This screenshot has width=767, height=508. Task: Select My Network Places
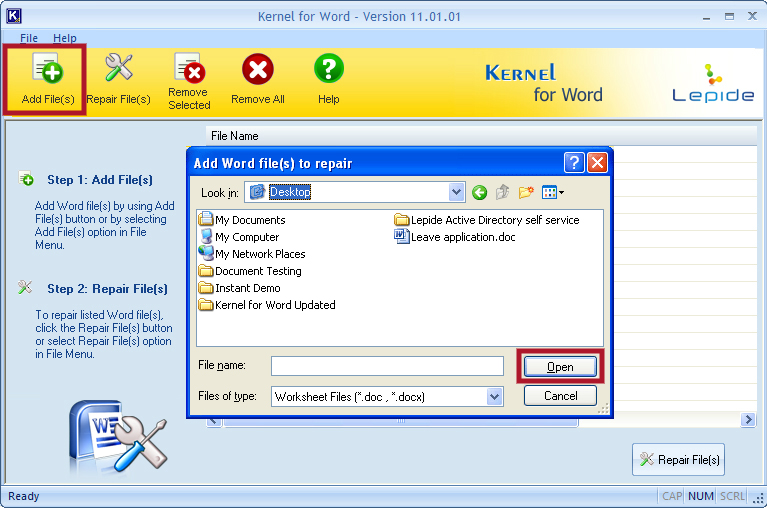click(252, 254)
